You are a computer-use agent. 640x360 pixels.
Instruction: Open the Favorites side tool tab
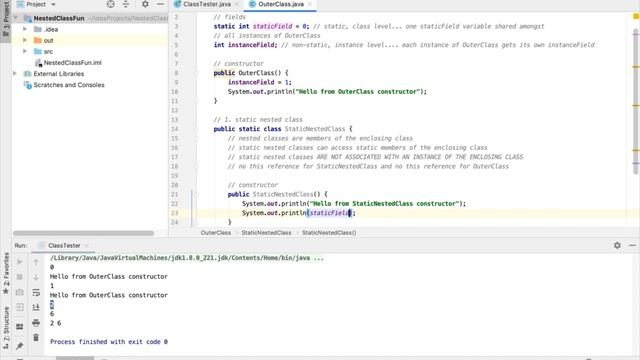click(x=5, y=272)
